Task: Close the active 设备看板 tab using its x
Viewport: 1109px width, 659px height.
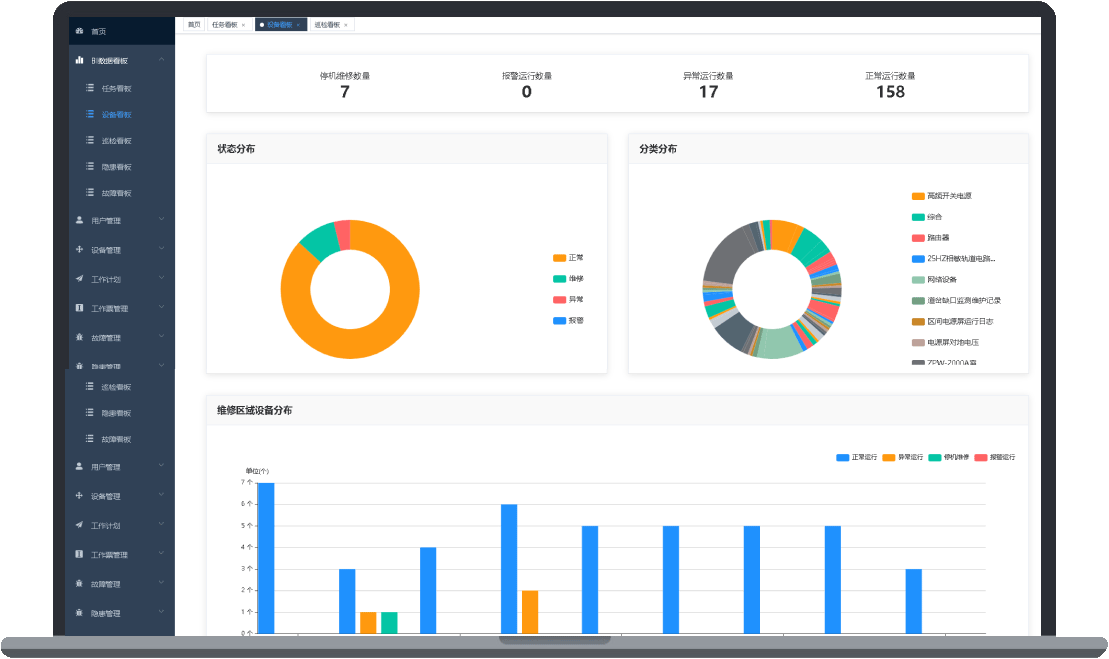Action: (x=298, y=25)
